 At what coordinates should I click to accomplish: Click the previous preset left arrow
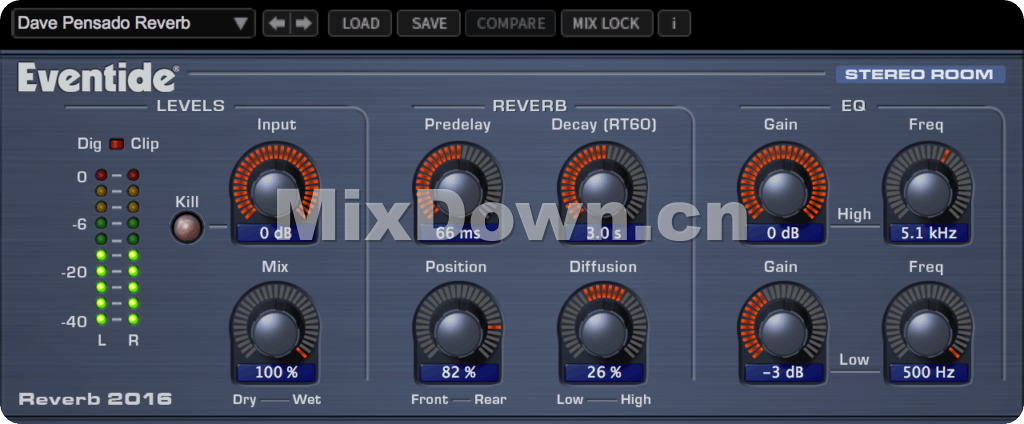coord(277,23)
